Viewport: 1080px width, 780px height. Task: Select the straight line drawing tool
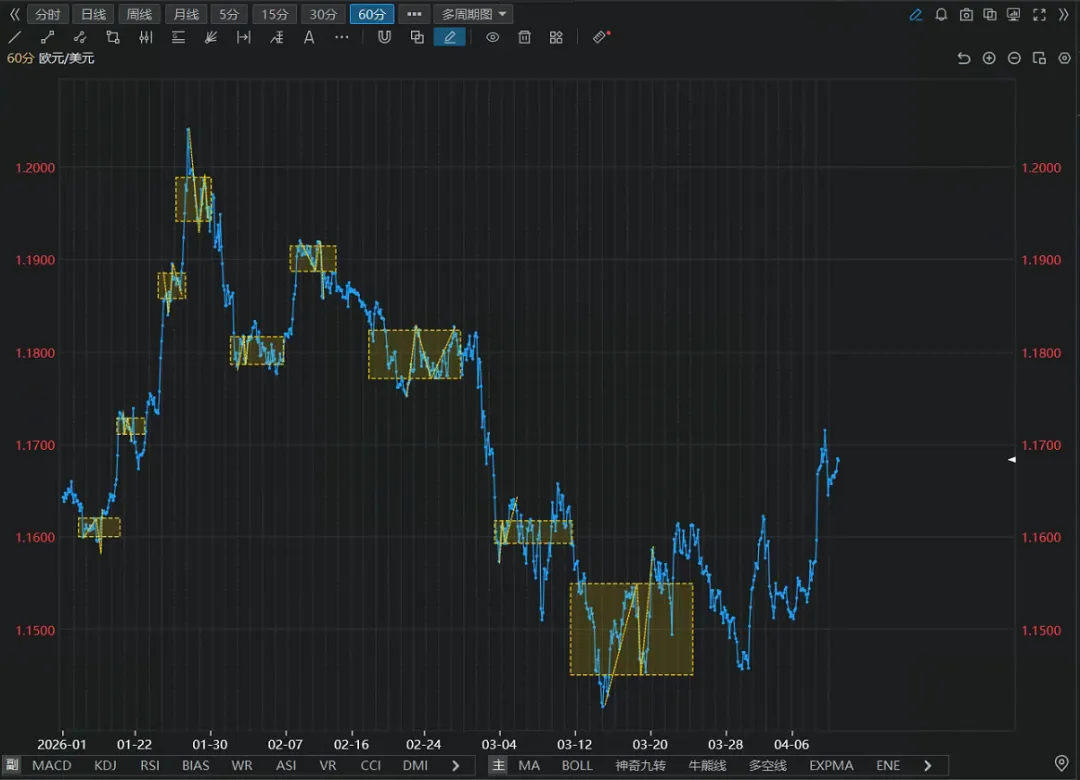click(x=14, y=37)
